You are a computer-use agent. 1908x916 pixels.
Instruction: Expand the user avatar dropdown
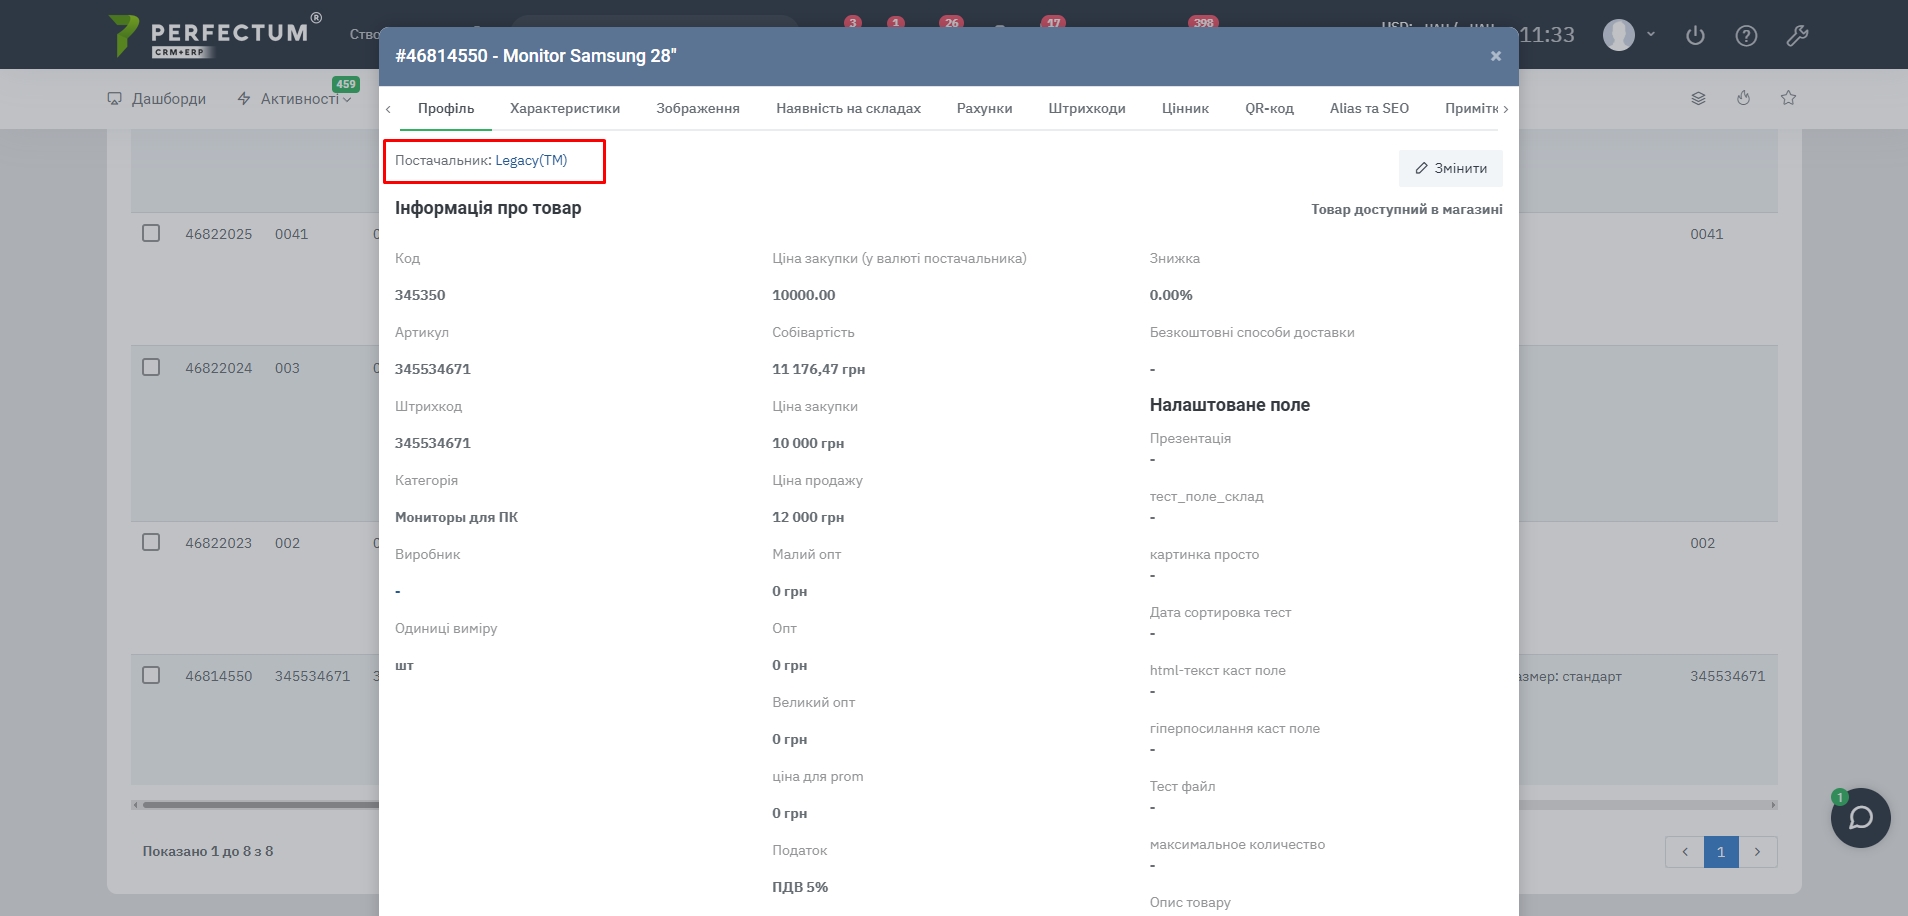[x=1630, y=35]
